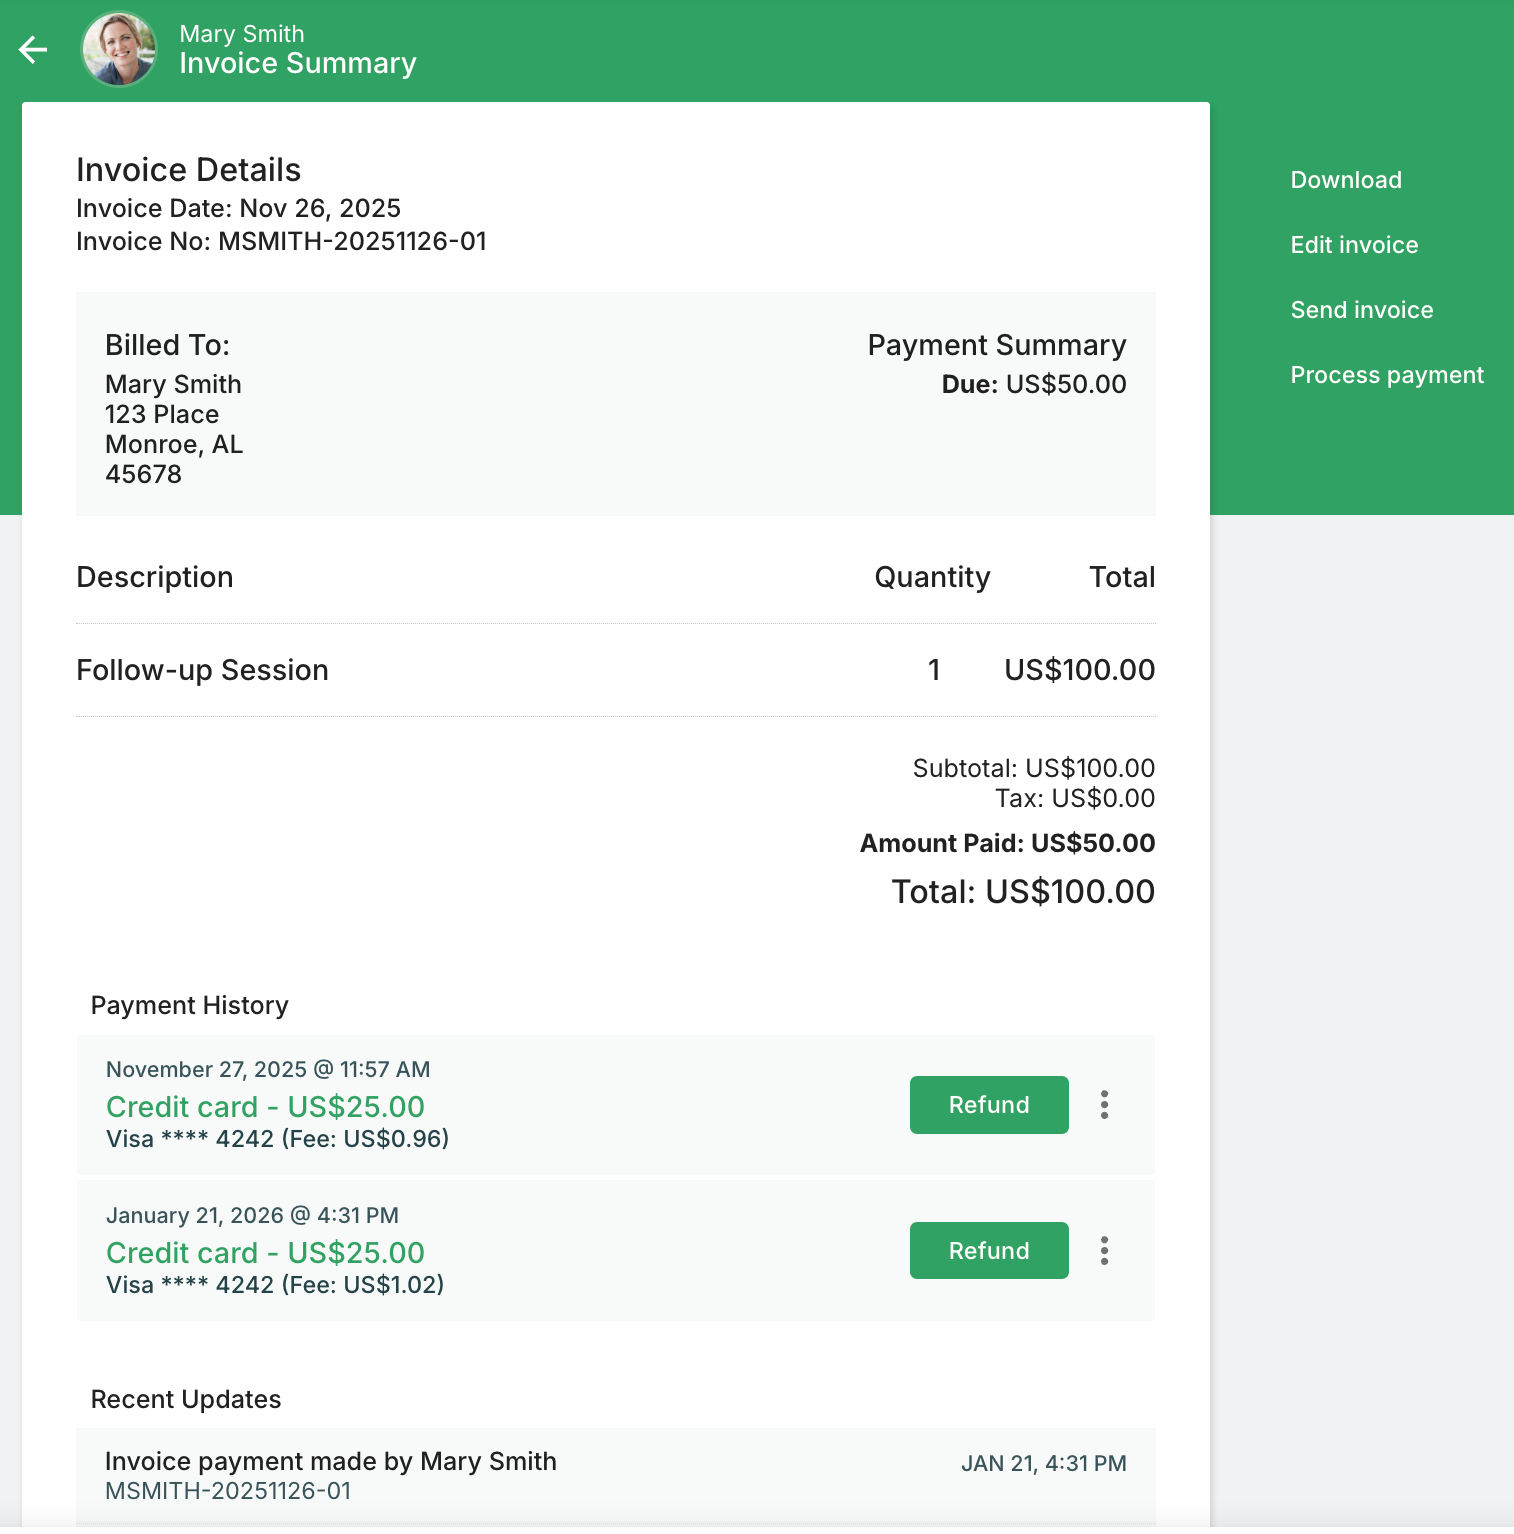Select the Follow-up Session line item

point(202,670)
